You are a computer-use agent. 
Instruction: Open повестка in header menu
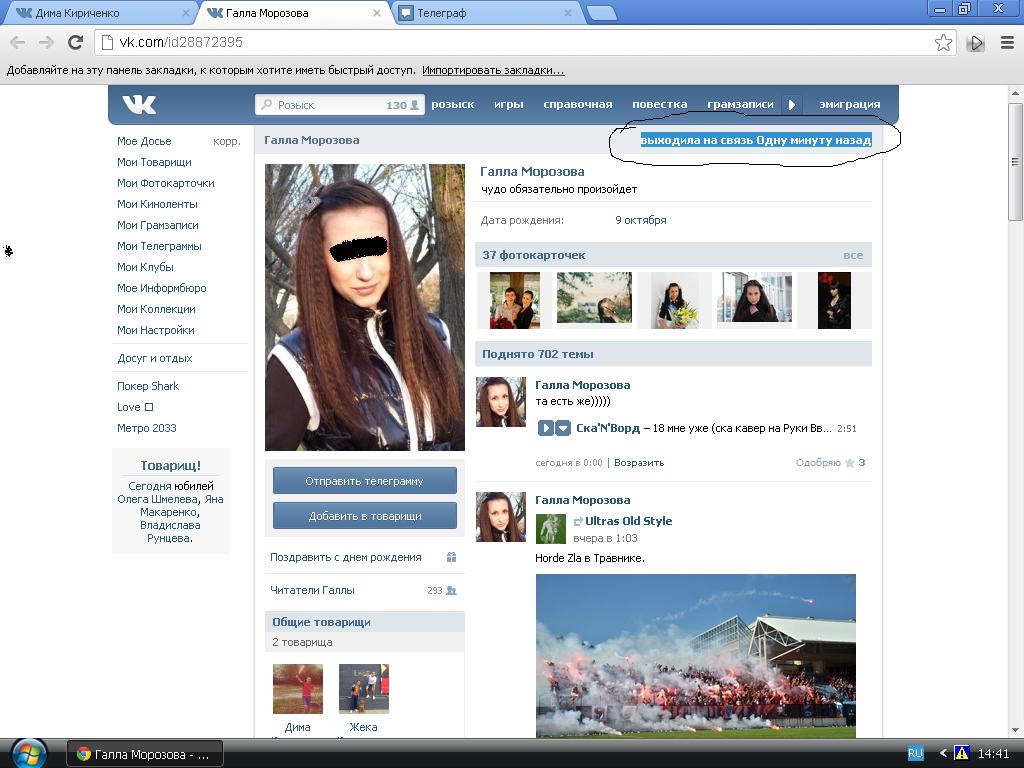point(660,104)
